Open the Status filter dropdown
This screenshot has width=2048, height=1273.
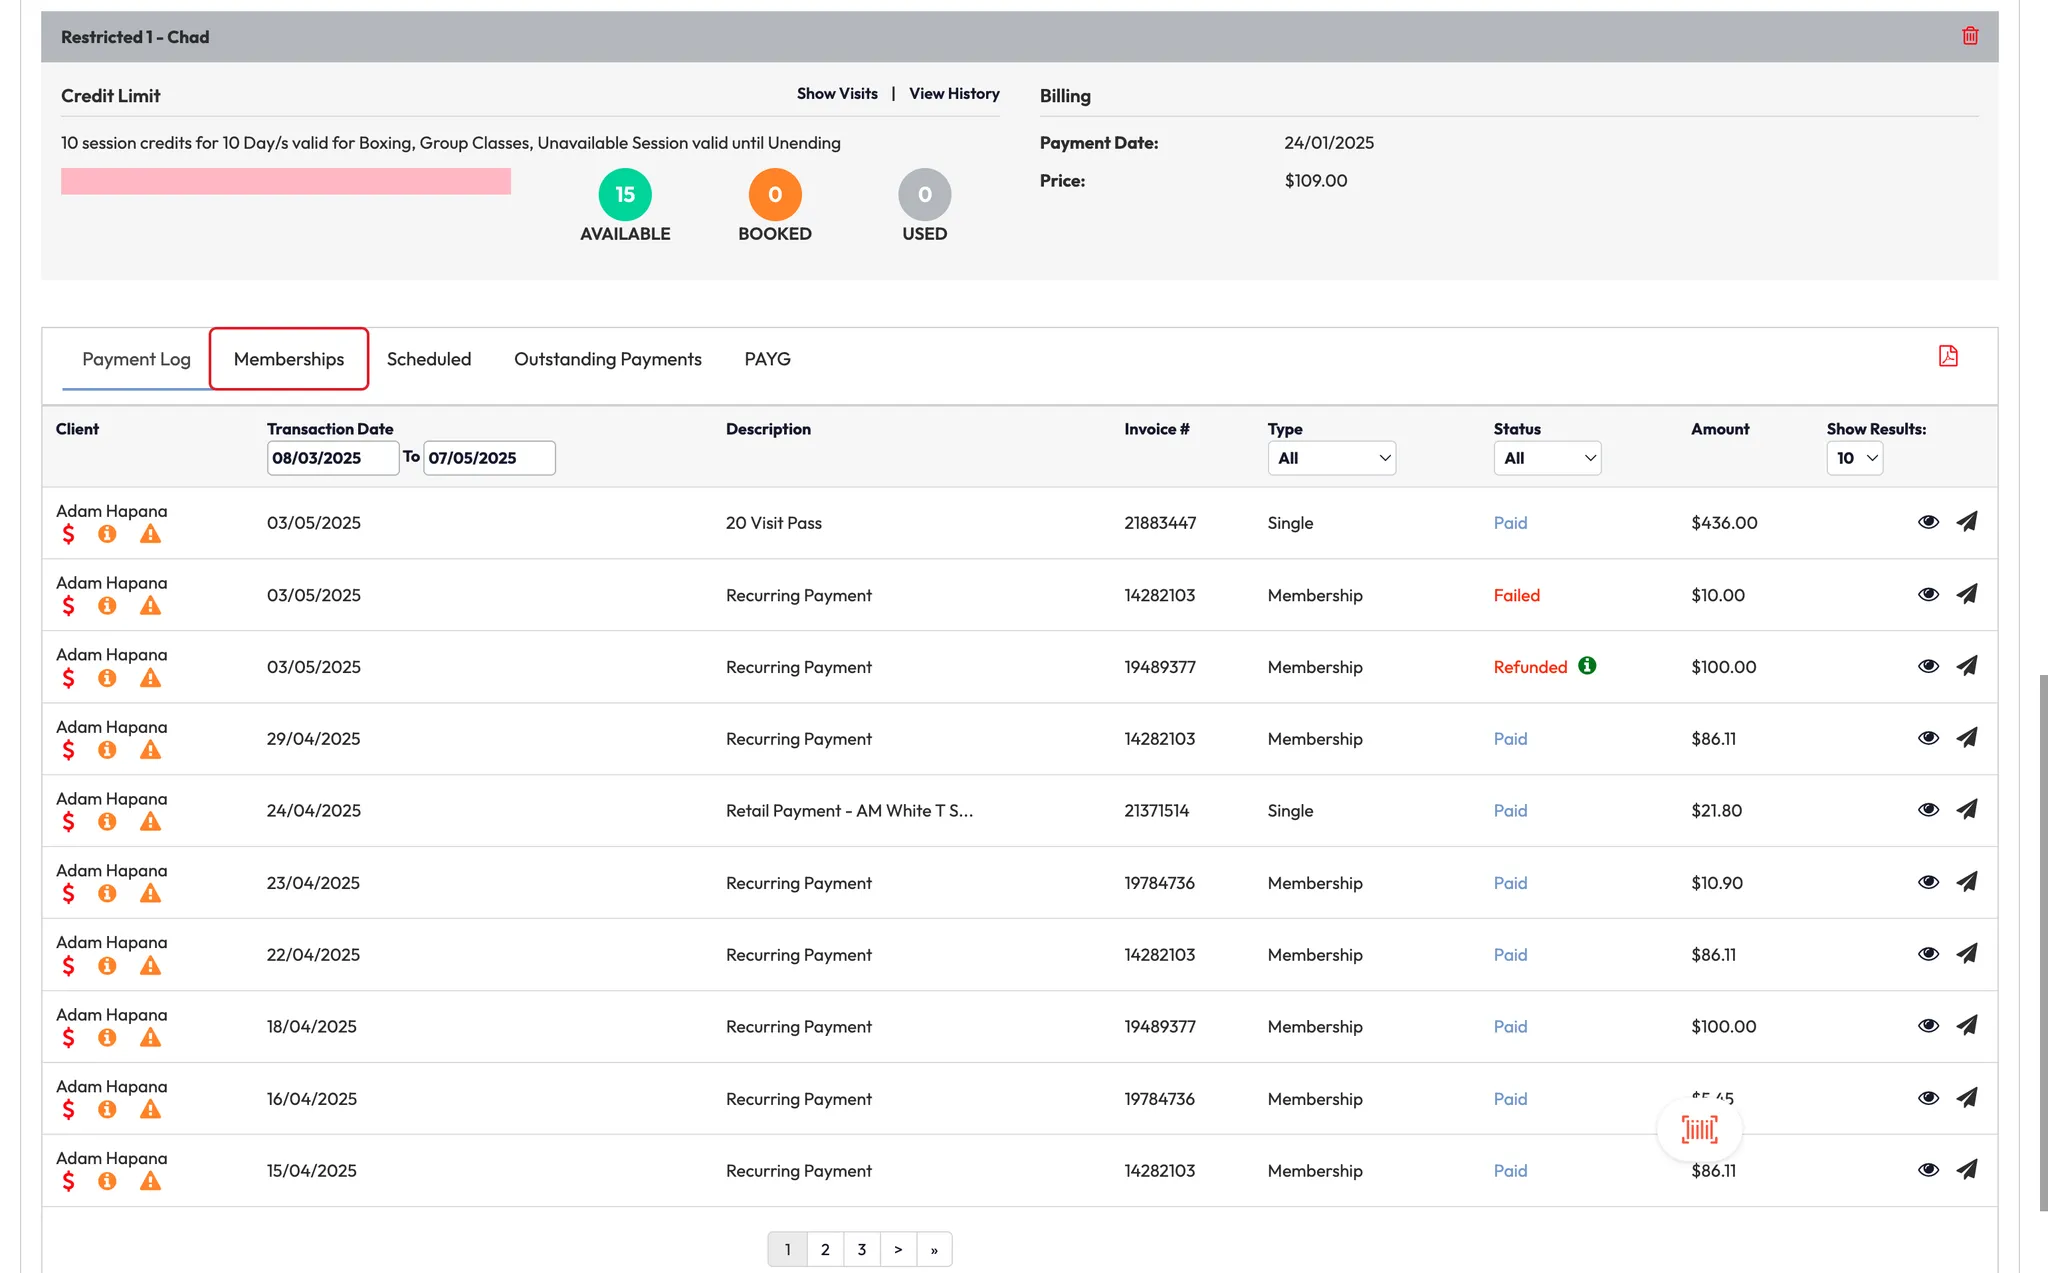click(x=1546, y=458)
